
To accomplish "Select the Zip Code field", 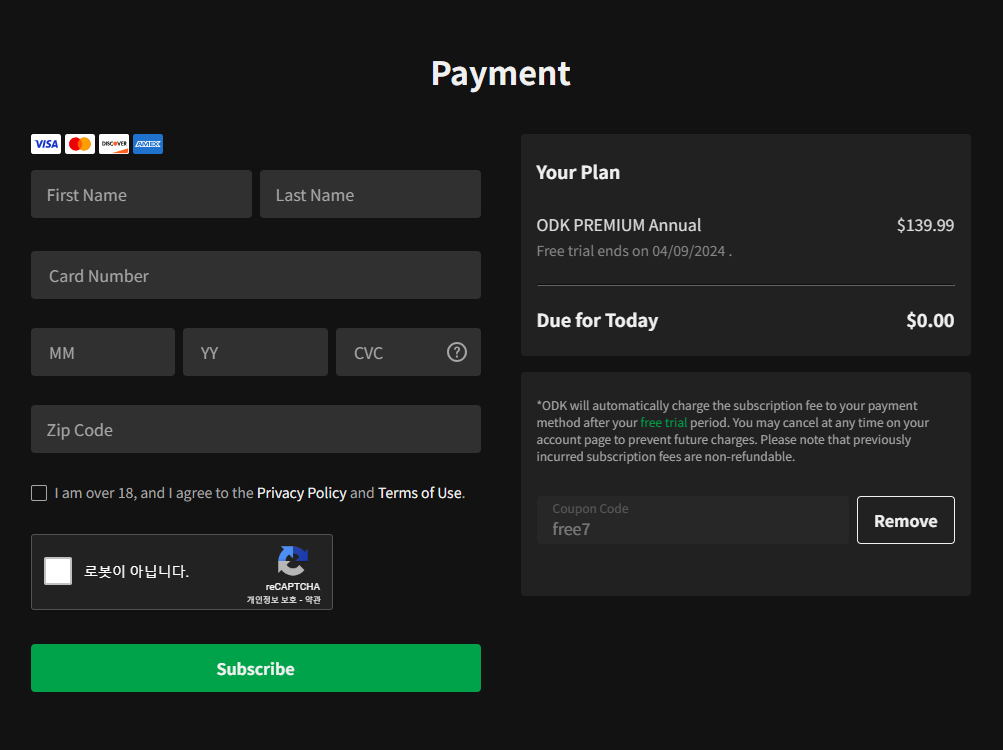I will coord(256,429).
